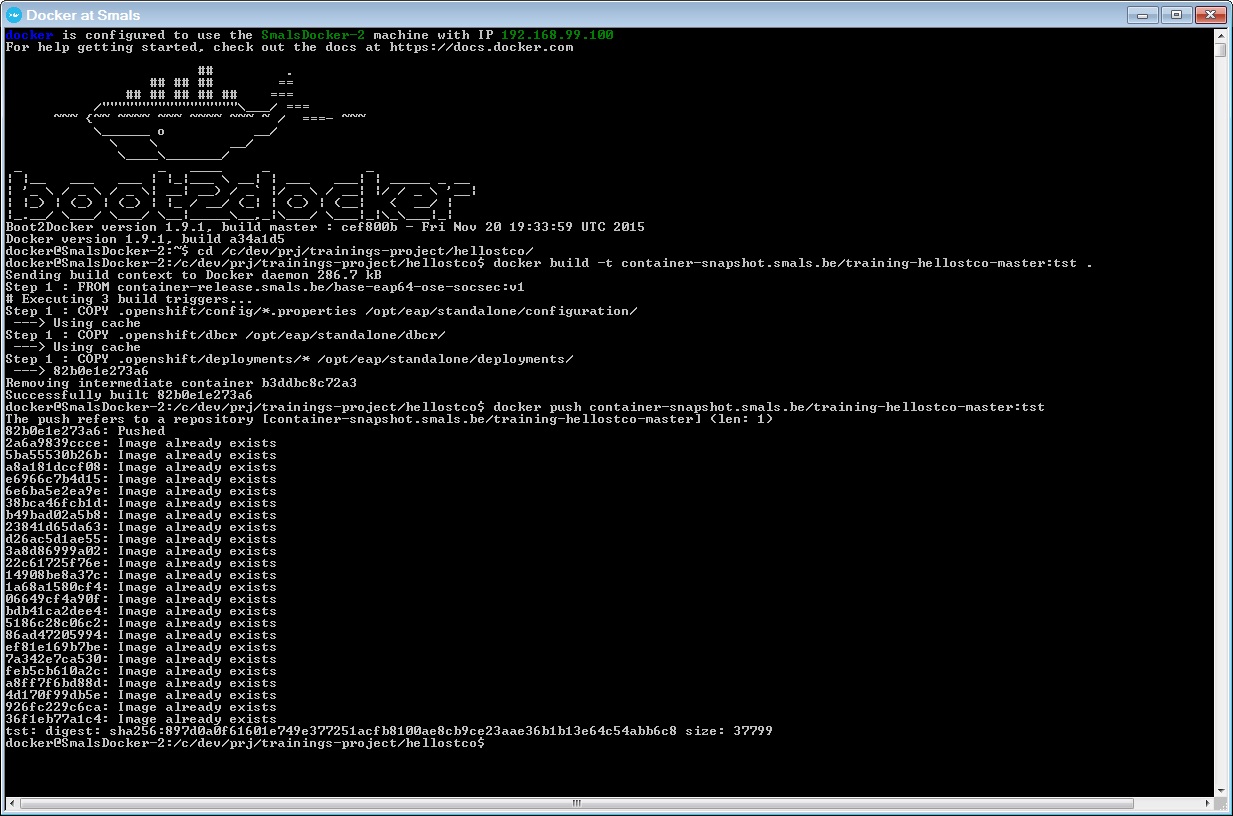Click the Docker whale icon in title bar

tap(14, 14)
